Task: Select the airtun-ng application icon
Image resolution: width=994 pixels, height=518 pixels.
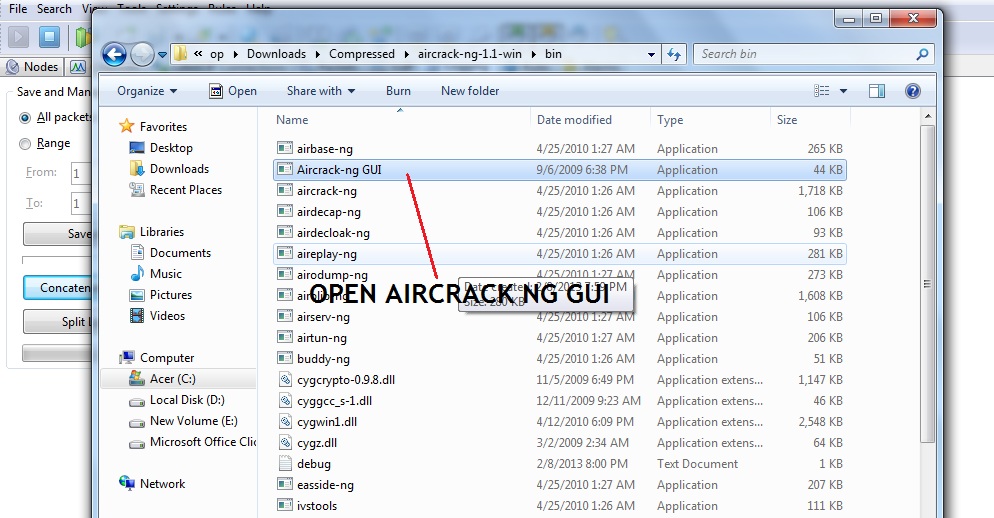Action: pyautogui.click(x=285, y=337)
